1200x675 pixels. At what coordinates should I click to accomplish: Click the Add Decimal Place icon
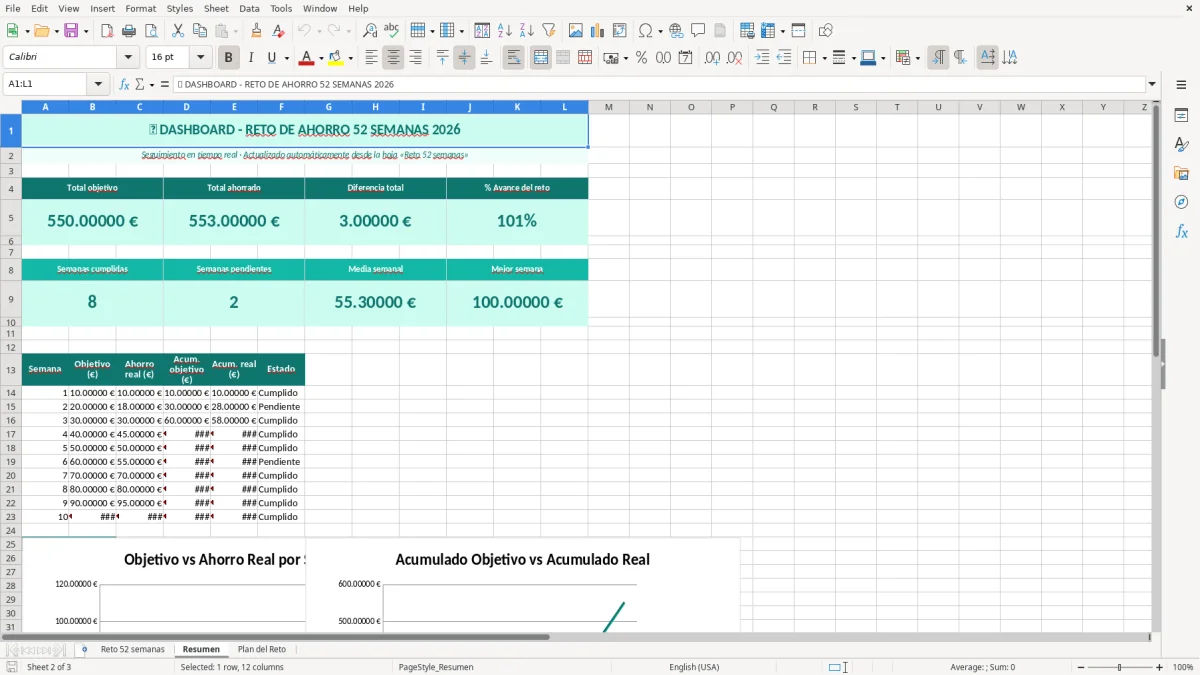[x=713, y=58]
